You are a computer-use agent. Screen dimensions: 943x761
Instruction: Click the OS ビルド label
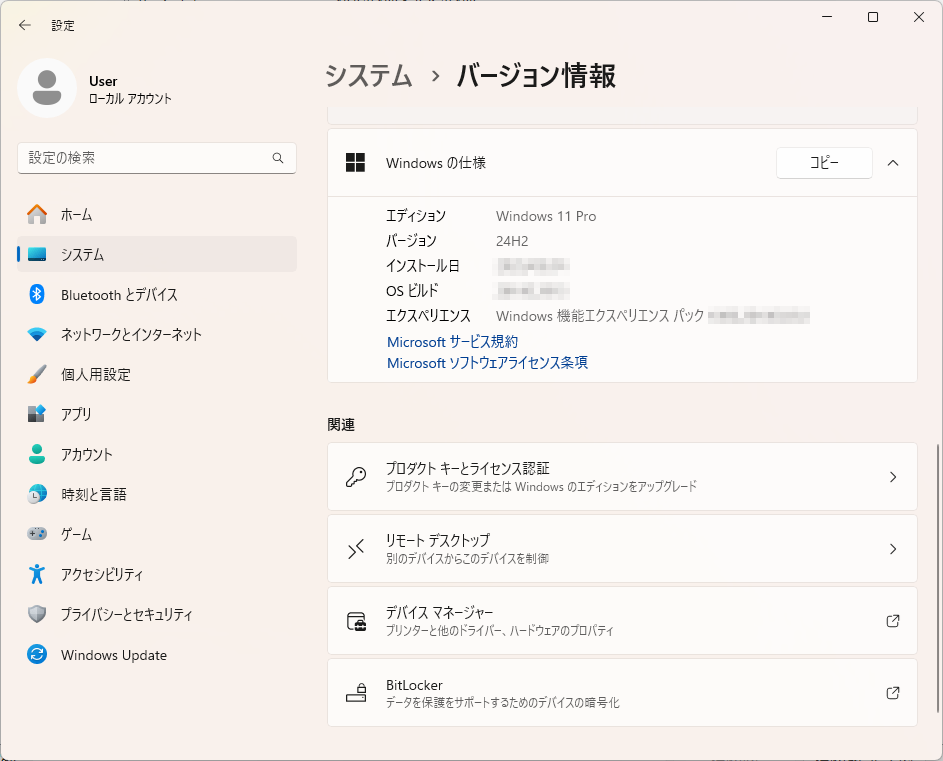point(412,291)
